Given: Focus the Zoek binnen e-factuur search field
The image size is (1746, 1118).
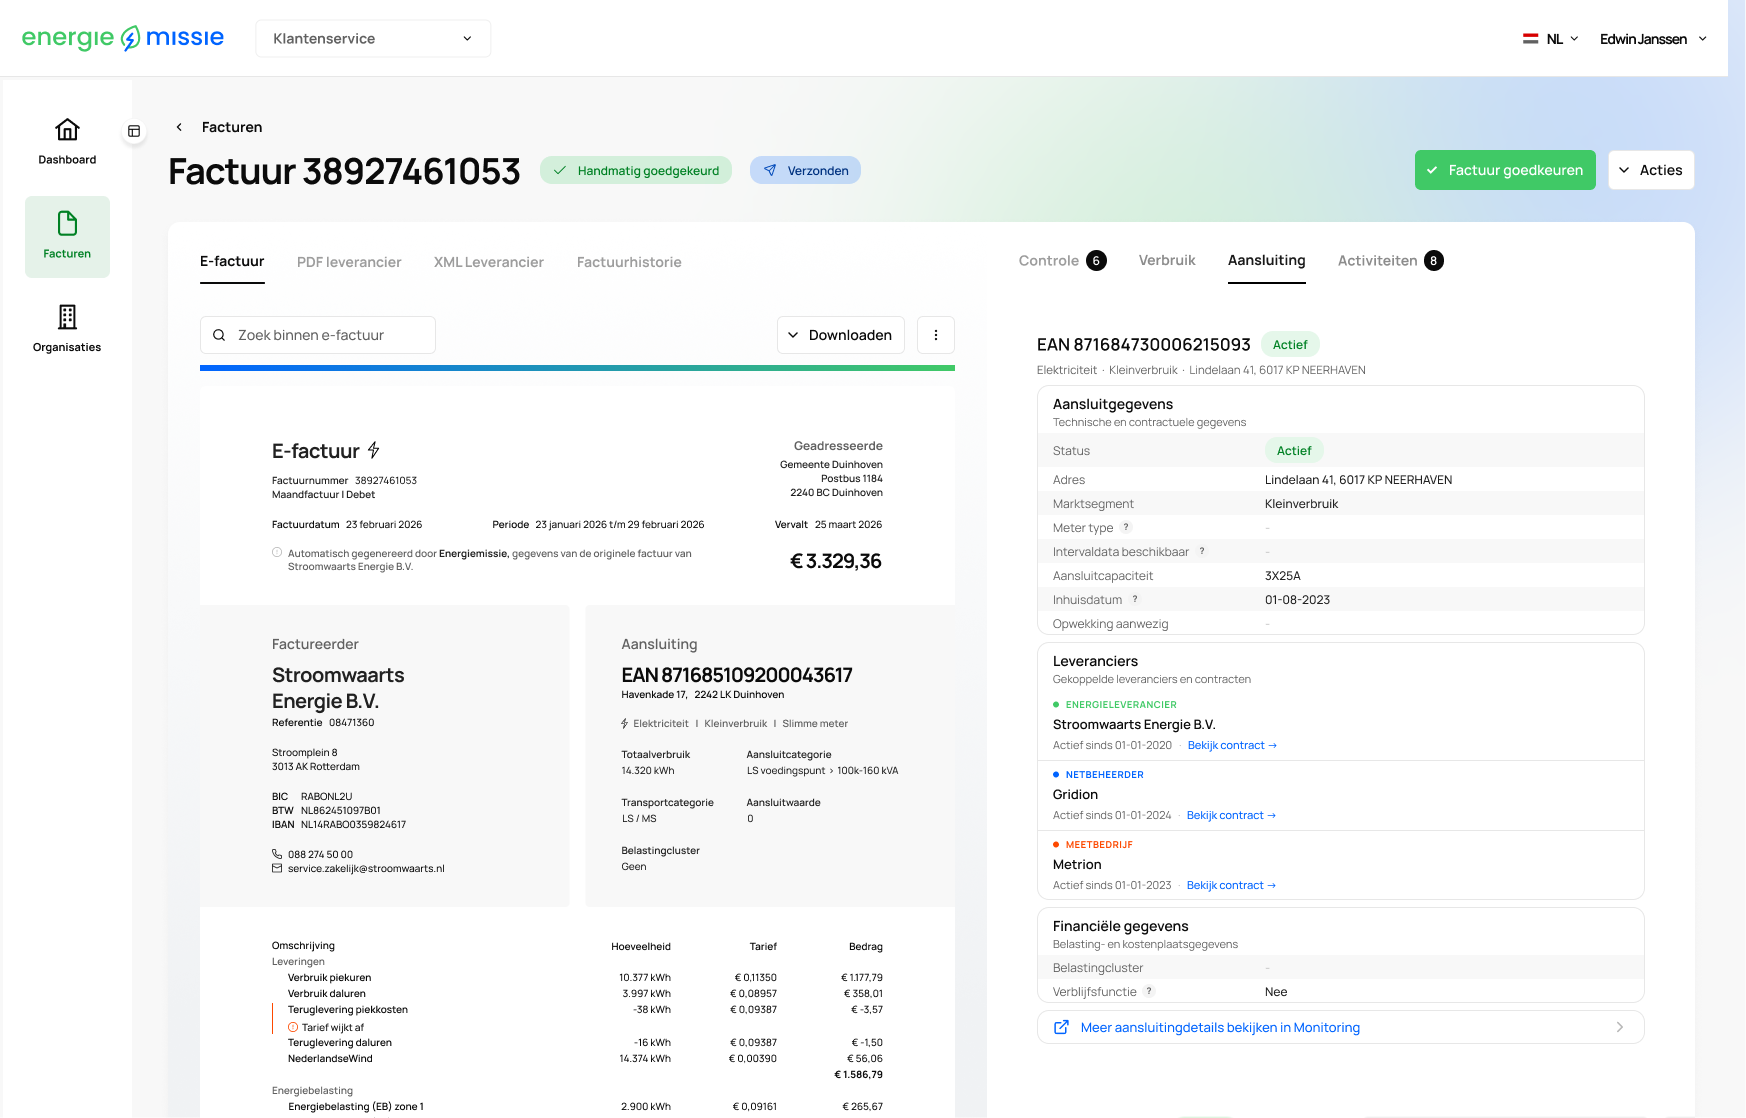Looking at the screenshot, I should (x=318, y=335).
